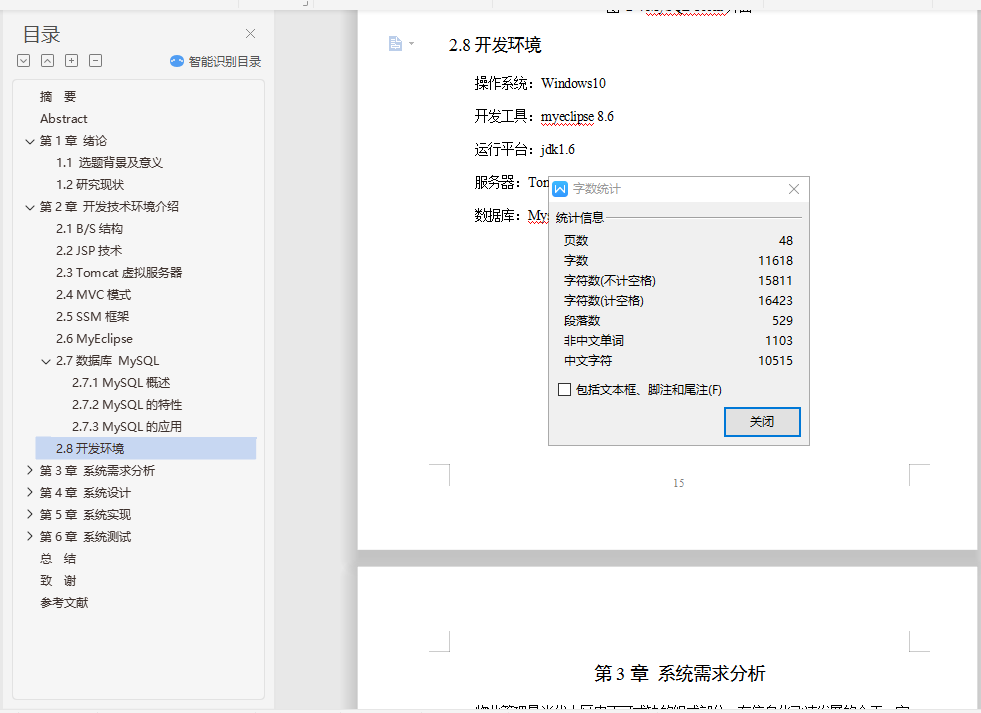
Task: Click the 中文字符 value 10515
Action: (x=775, y=361)
